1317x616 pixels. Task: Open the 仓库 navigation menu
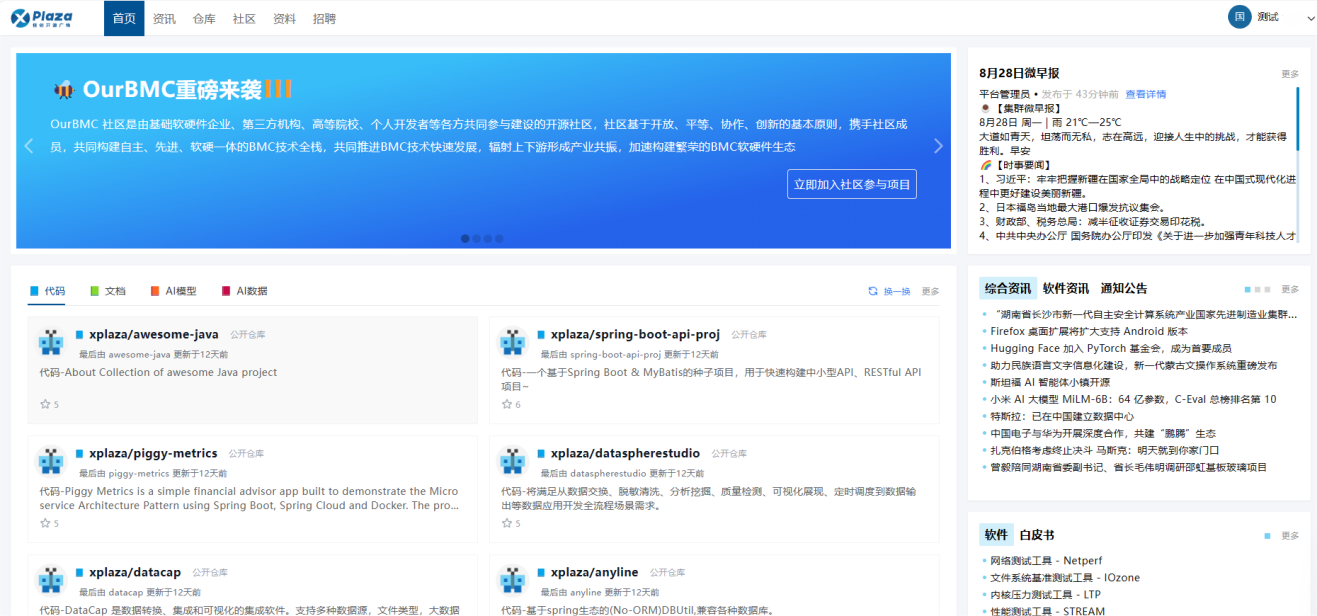point(204,18)
